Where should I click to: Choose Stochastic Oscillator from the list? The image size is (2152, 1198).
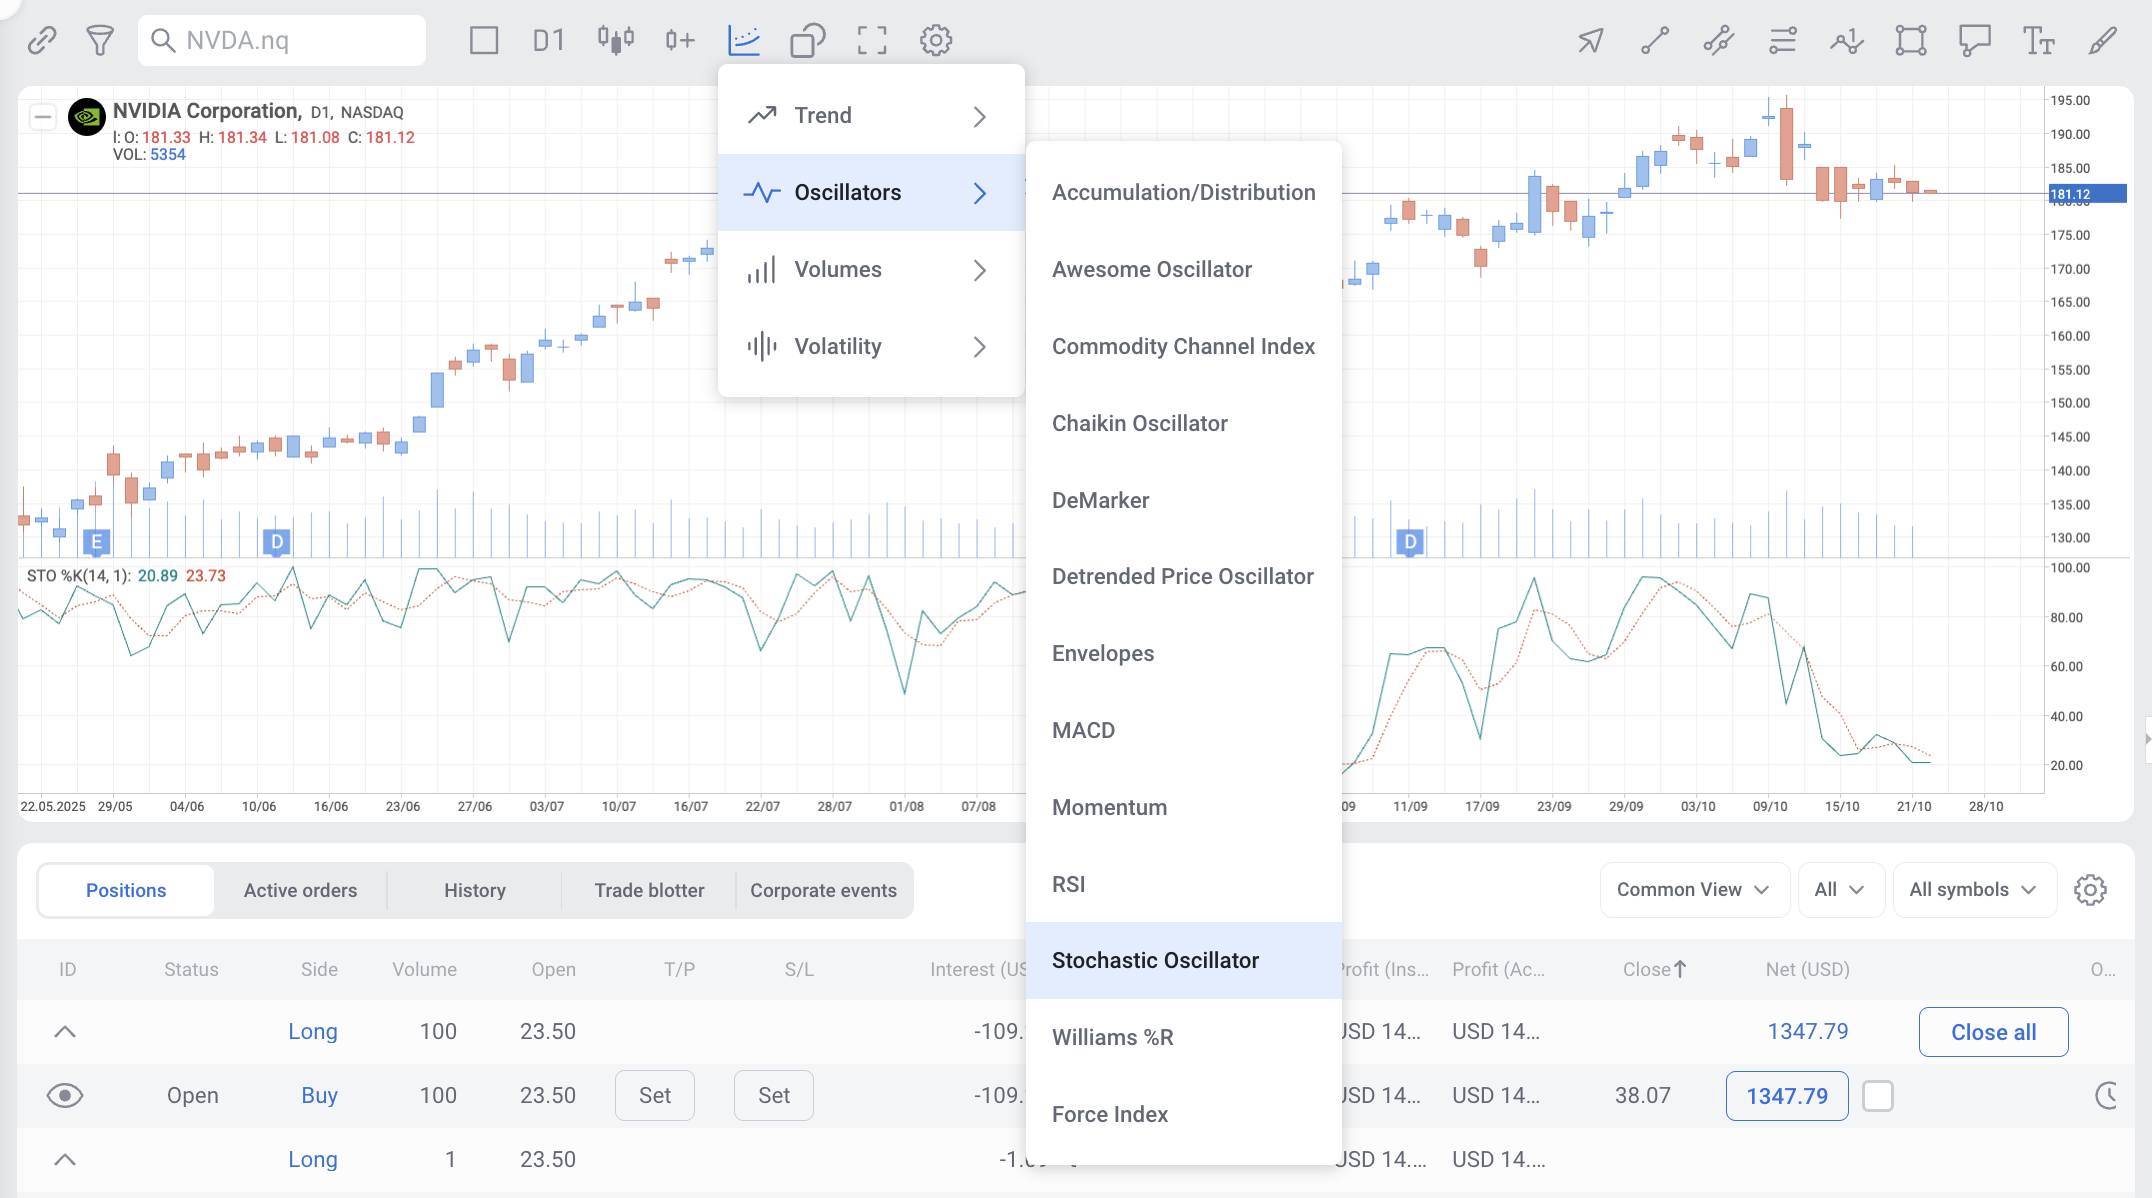[1155, 960]
